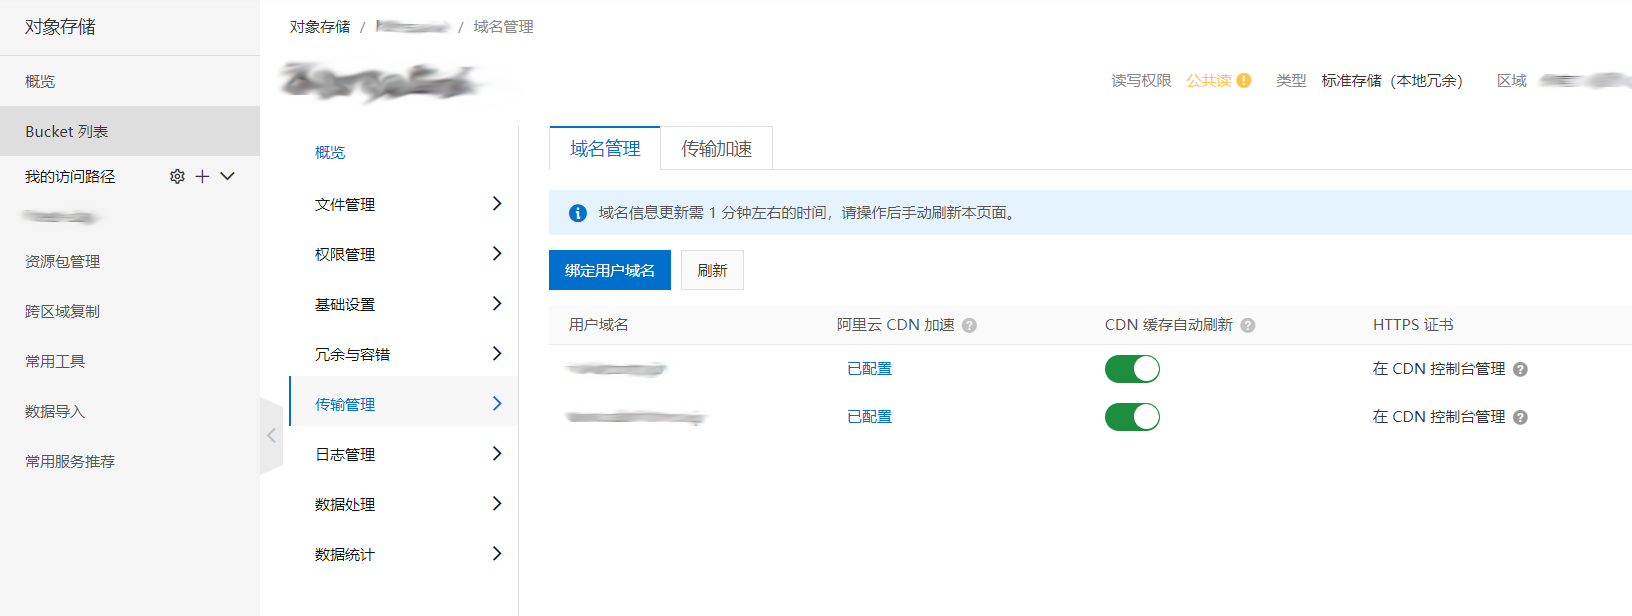
Task: Click the plus icon beside 我的访问路径
Action: pyautogui.click(x=202, y=176)
